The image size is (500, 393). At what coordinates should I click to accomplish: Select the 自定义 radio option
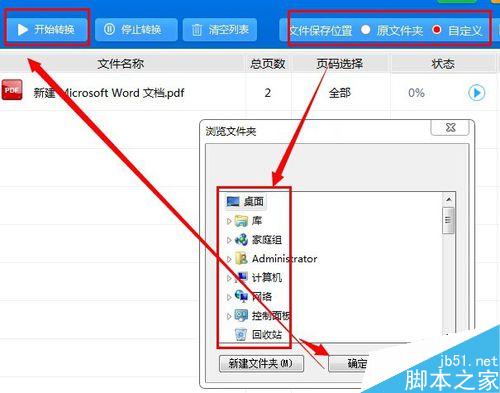coord(436,30)
